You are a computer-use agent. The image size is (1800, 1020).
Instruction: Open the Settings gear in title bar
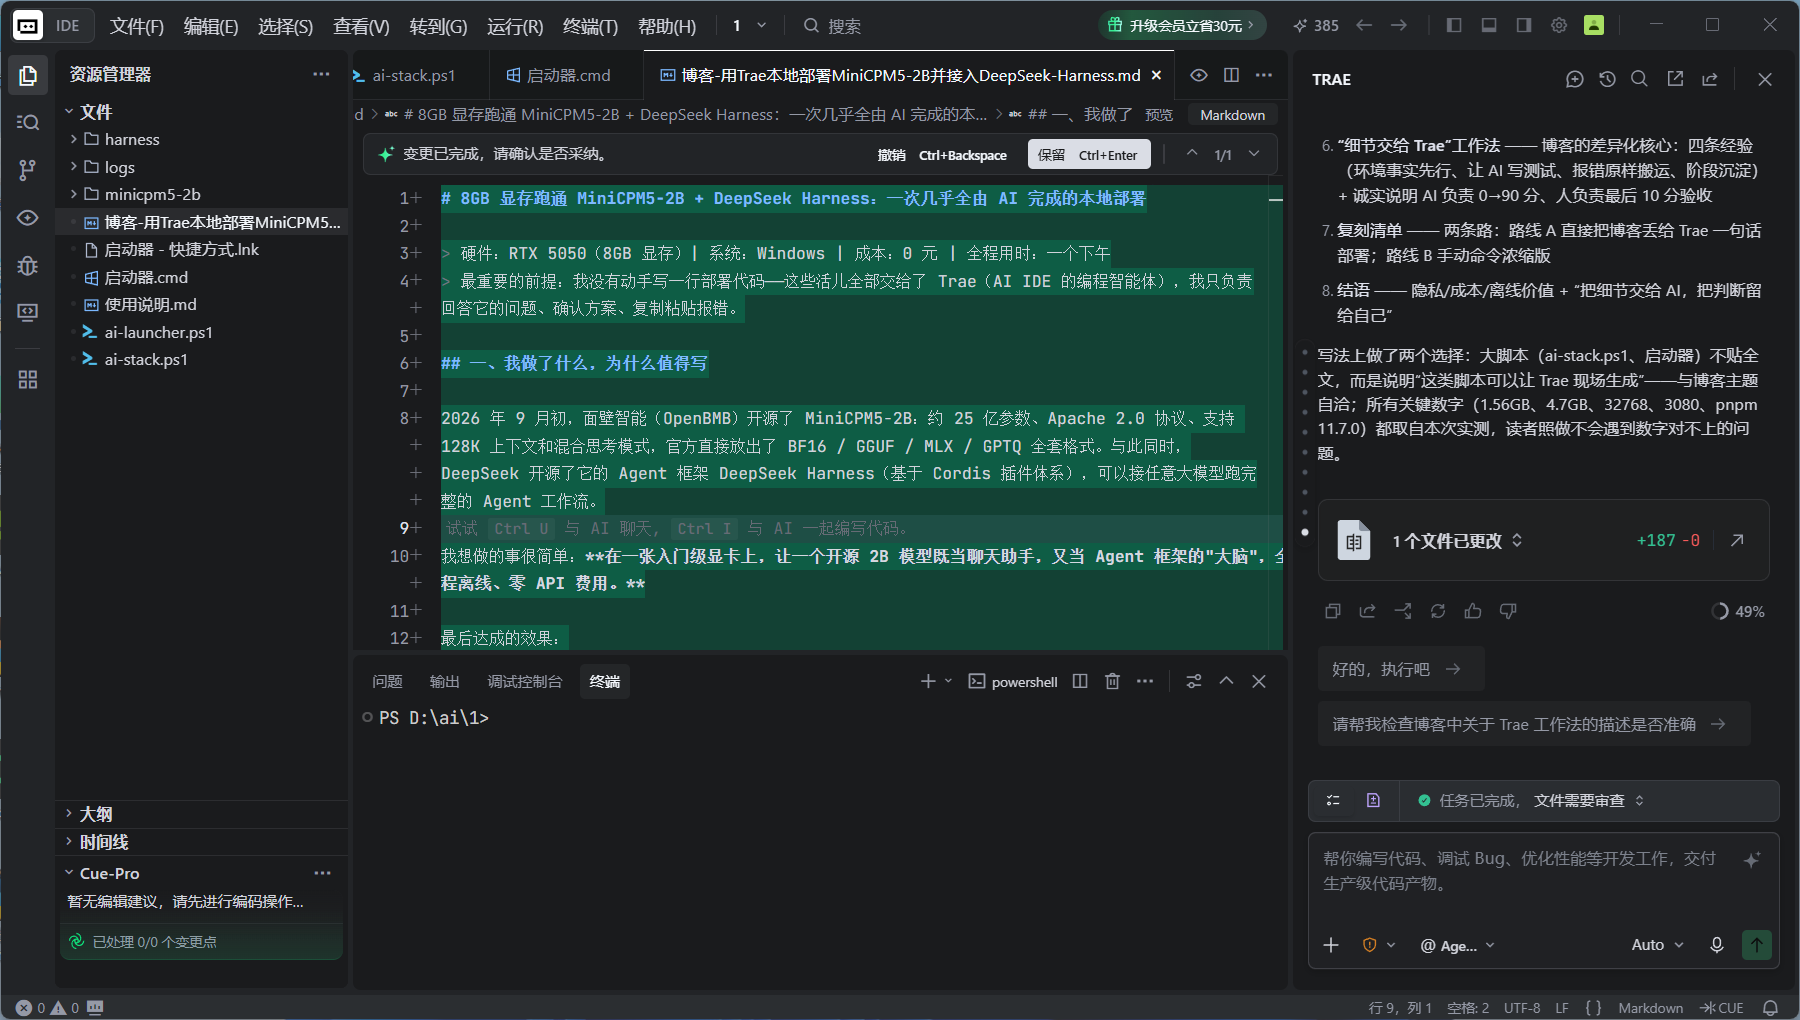pyautogui.click(x=1559, y=25)
